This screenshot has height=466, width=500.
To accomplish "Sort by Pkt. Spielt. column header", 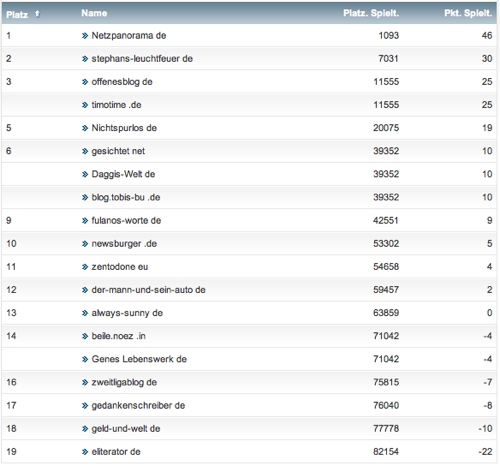I will (x=468, y=13).
